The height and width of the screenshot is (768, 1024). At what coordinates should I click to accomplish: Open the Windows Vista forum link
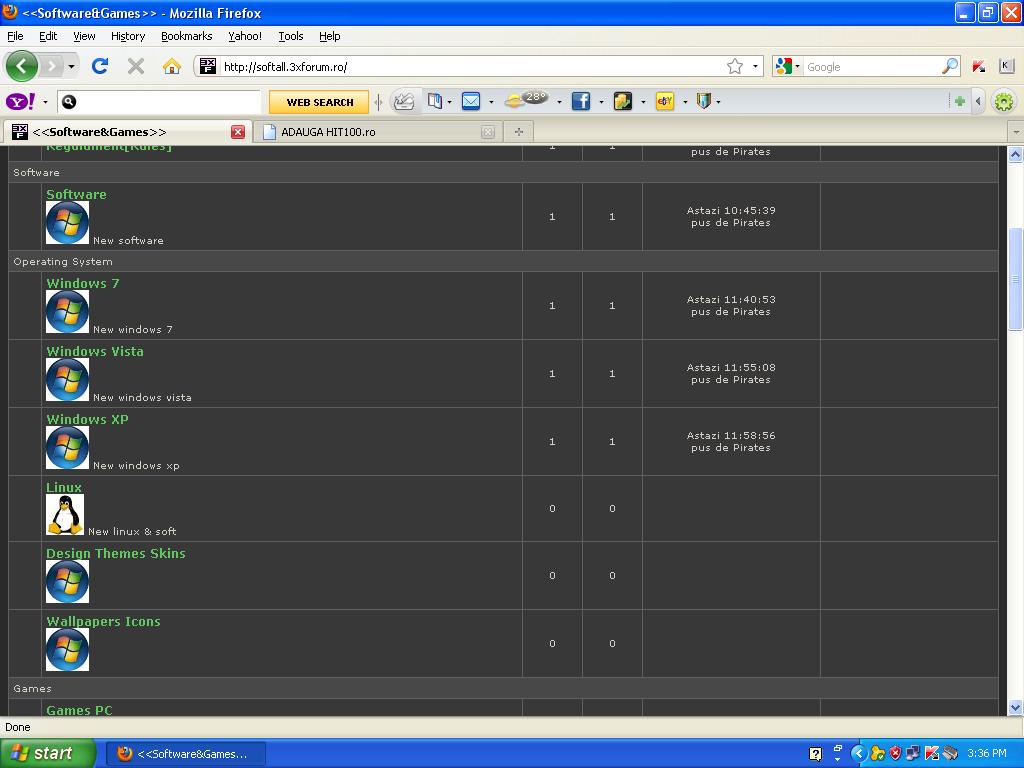(x=95, y=351)
